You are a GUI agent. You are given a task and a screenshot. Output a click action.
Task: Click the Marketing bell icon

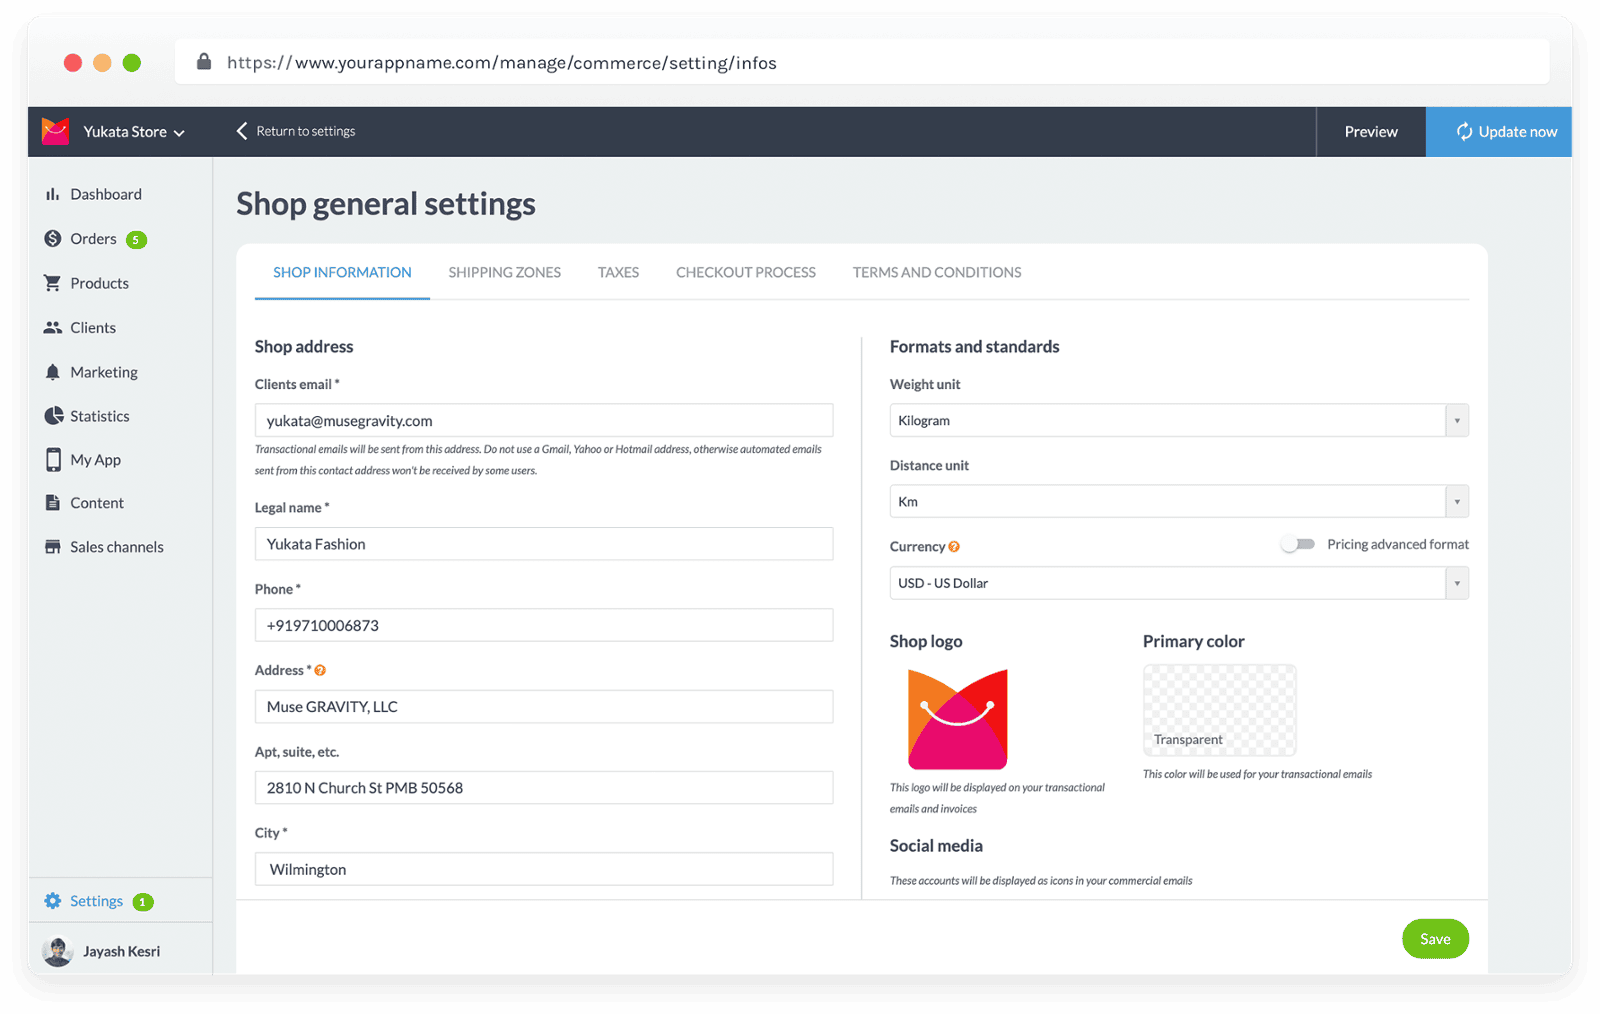coord(54,371)
